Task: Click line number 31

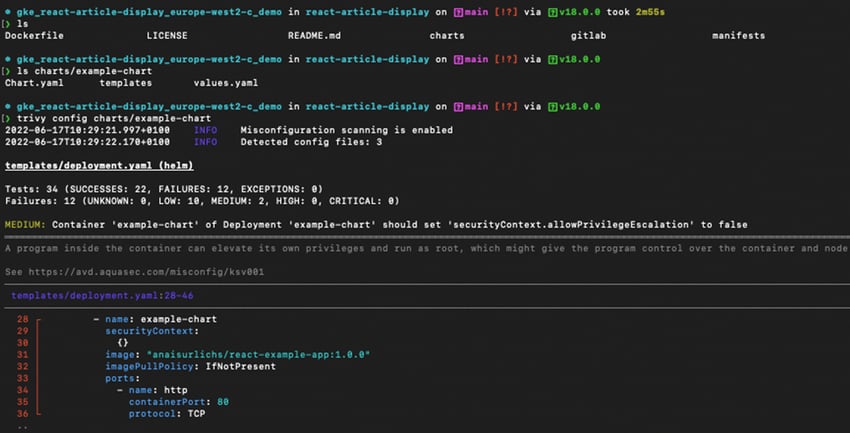Action: tap(22, 355)
